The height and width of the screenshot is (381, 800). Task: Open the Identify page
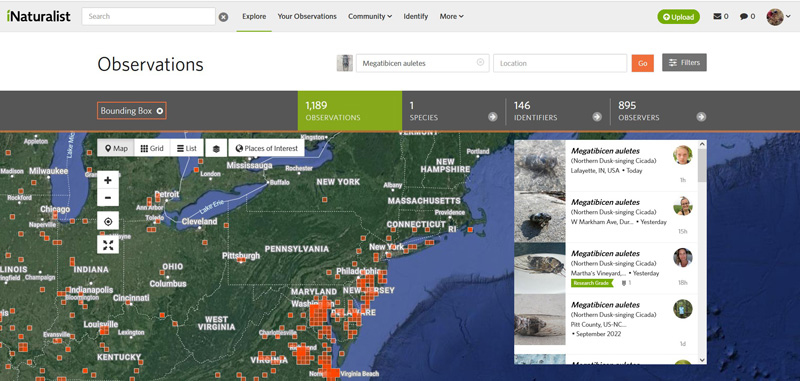(x=415, y=16)
